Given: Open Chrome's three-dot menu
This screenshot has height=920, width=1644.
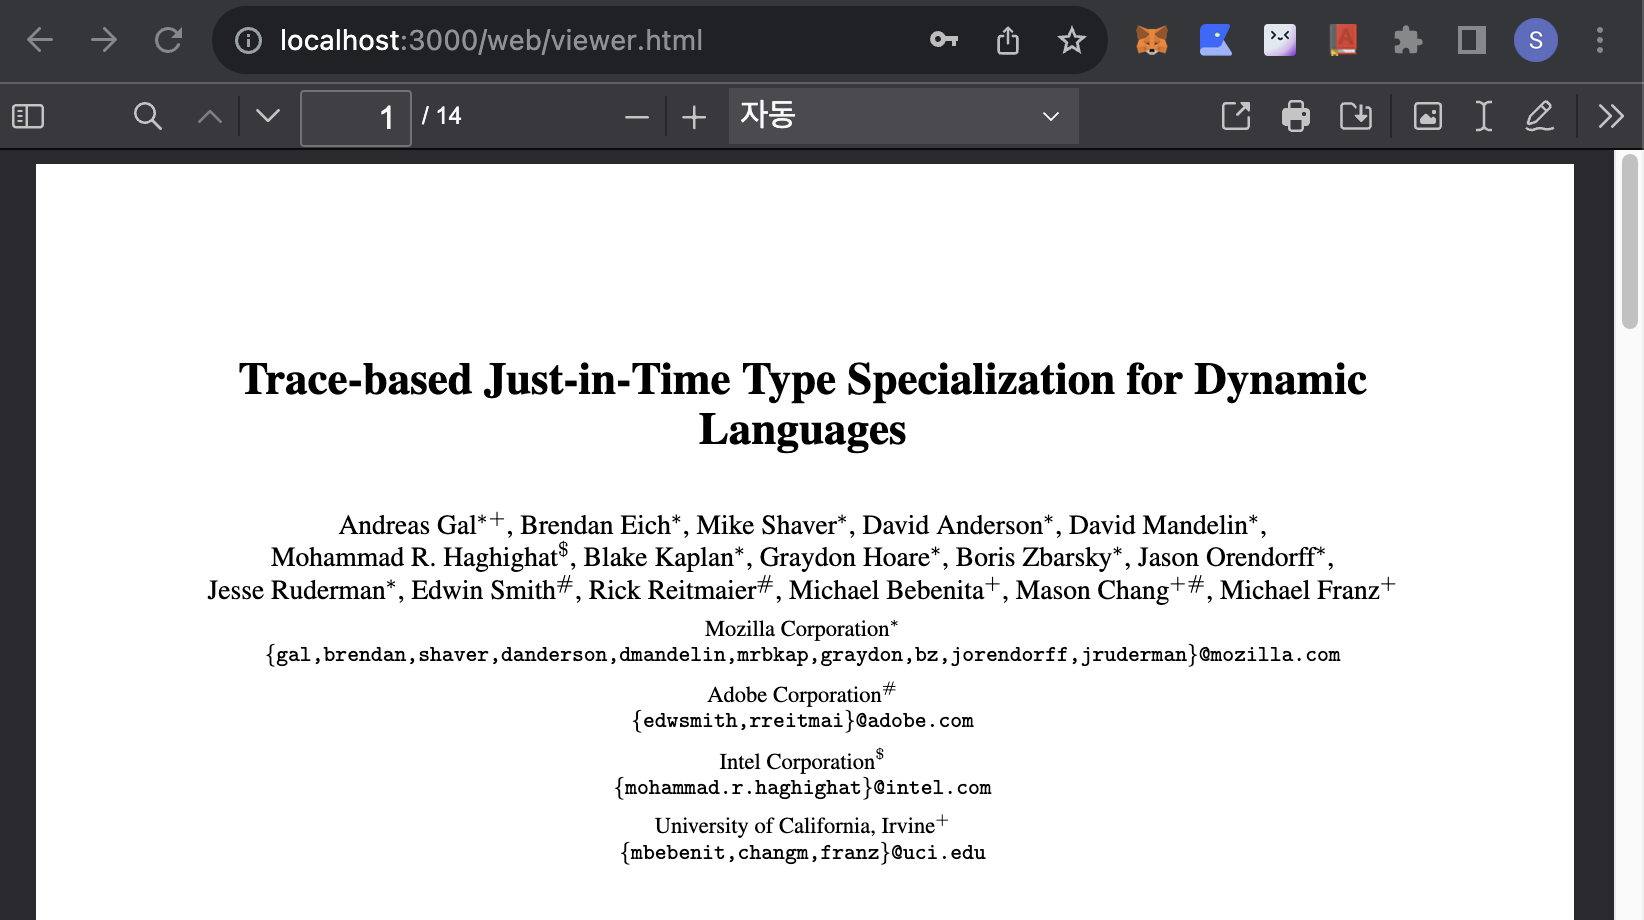Looking at the screenshot, I should 1599,40.
